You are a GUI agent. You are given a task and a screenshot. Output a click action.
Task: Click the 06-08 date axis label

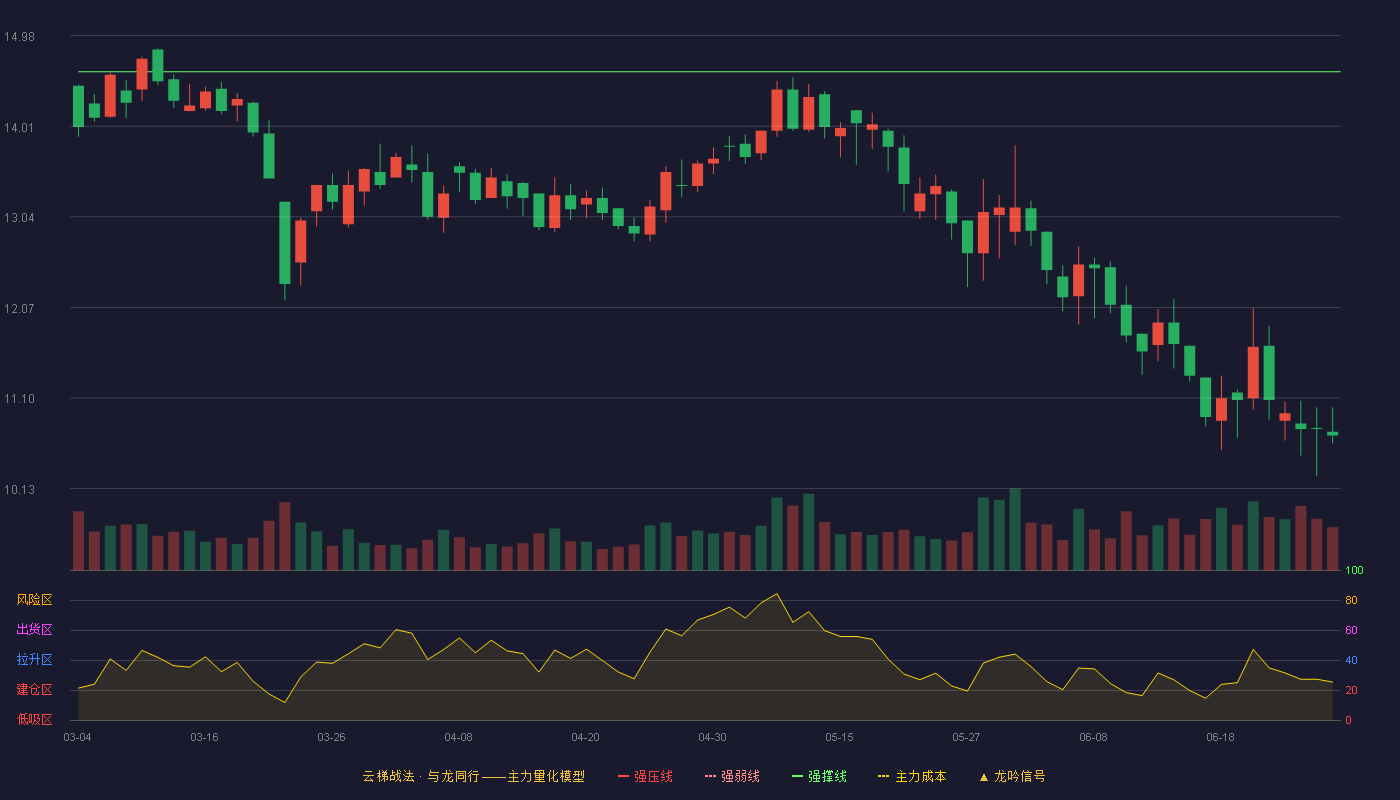(x=1093, y=737)
